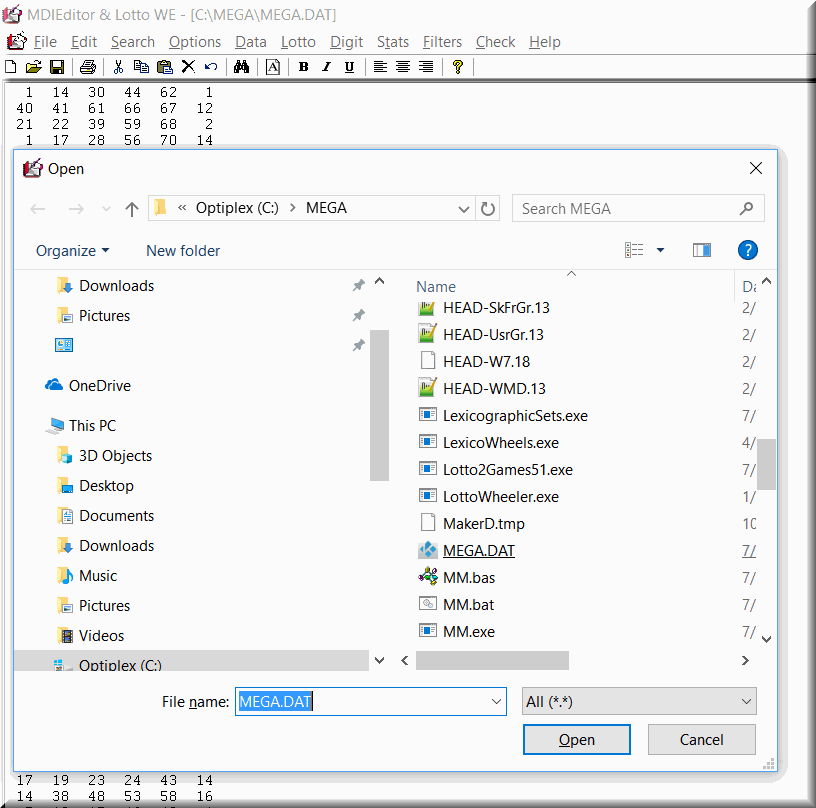Image resolution: width=816 pixels, height=808 pixels.
Task: Click the Search MEGA input field
Action: pyautogui.click(x=638, y=209)
